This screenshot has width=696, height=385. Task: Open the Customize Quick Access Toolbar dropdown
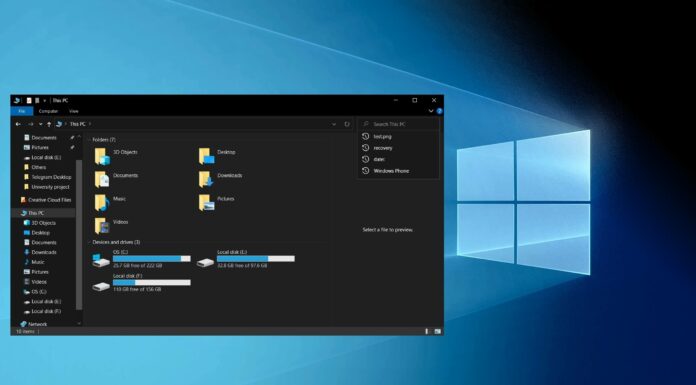point(44,101)
